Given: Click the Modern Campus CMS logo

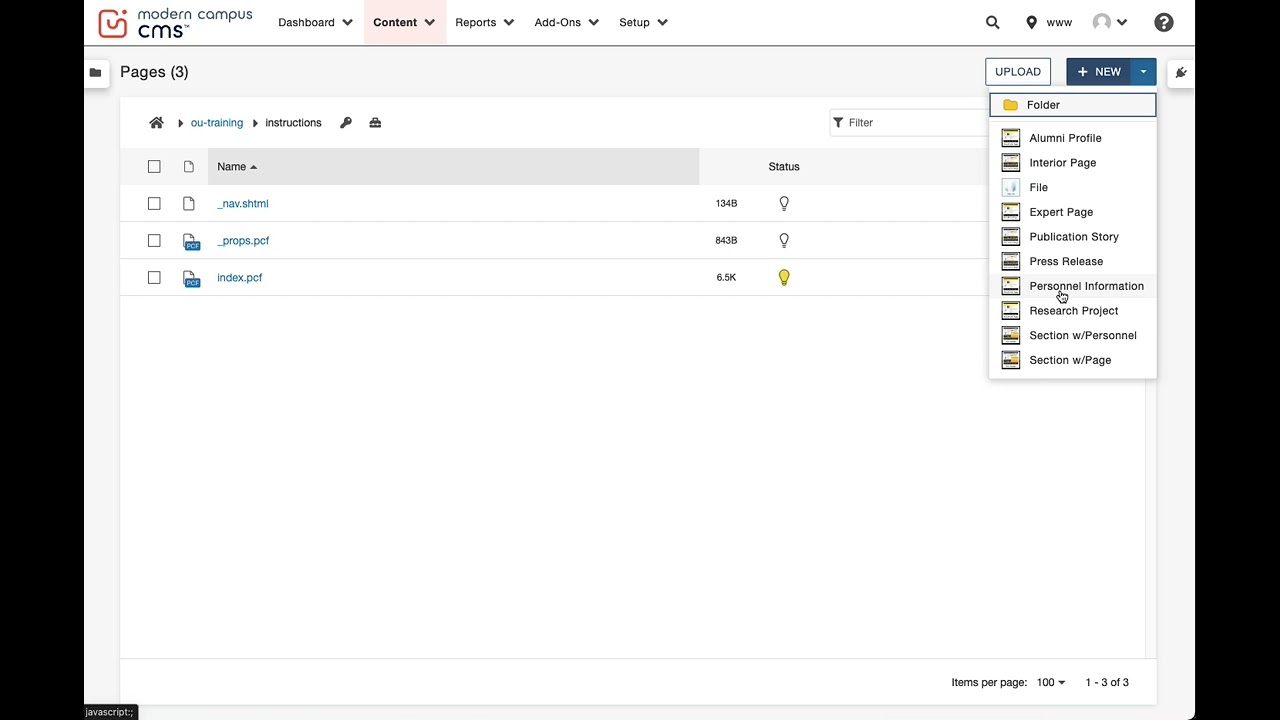Looking at the screenshot, I should (175, 22).
